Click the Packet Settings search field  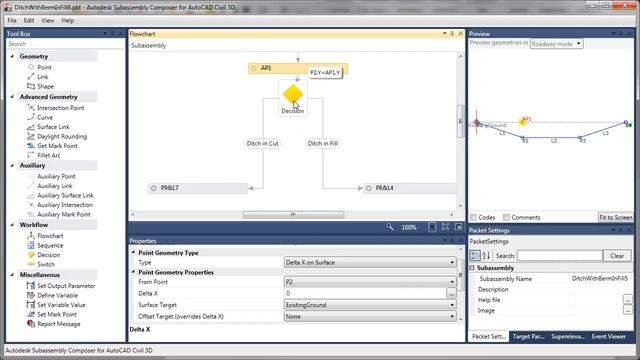(x=560, y=256)
